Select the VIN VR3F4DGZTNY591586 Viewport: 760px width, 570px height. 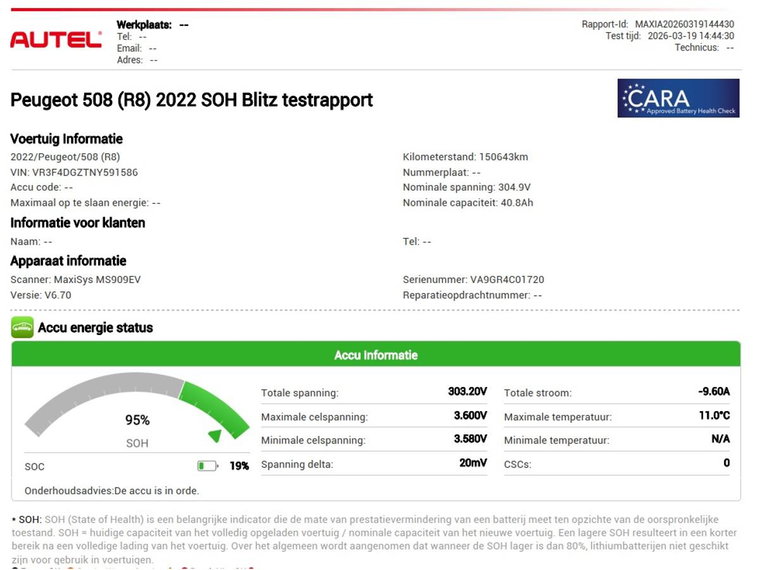point(74,172)
